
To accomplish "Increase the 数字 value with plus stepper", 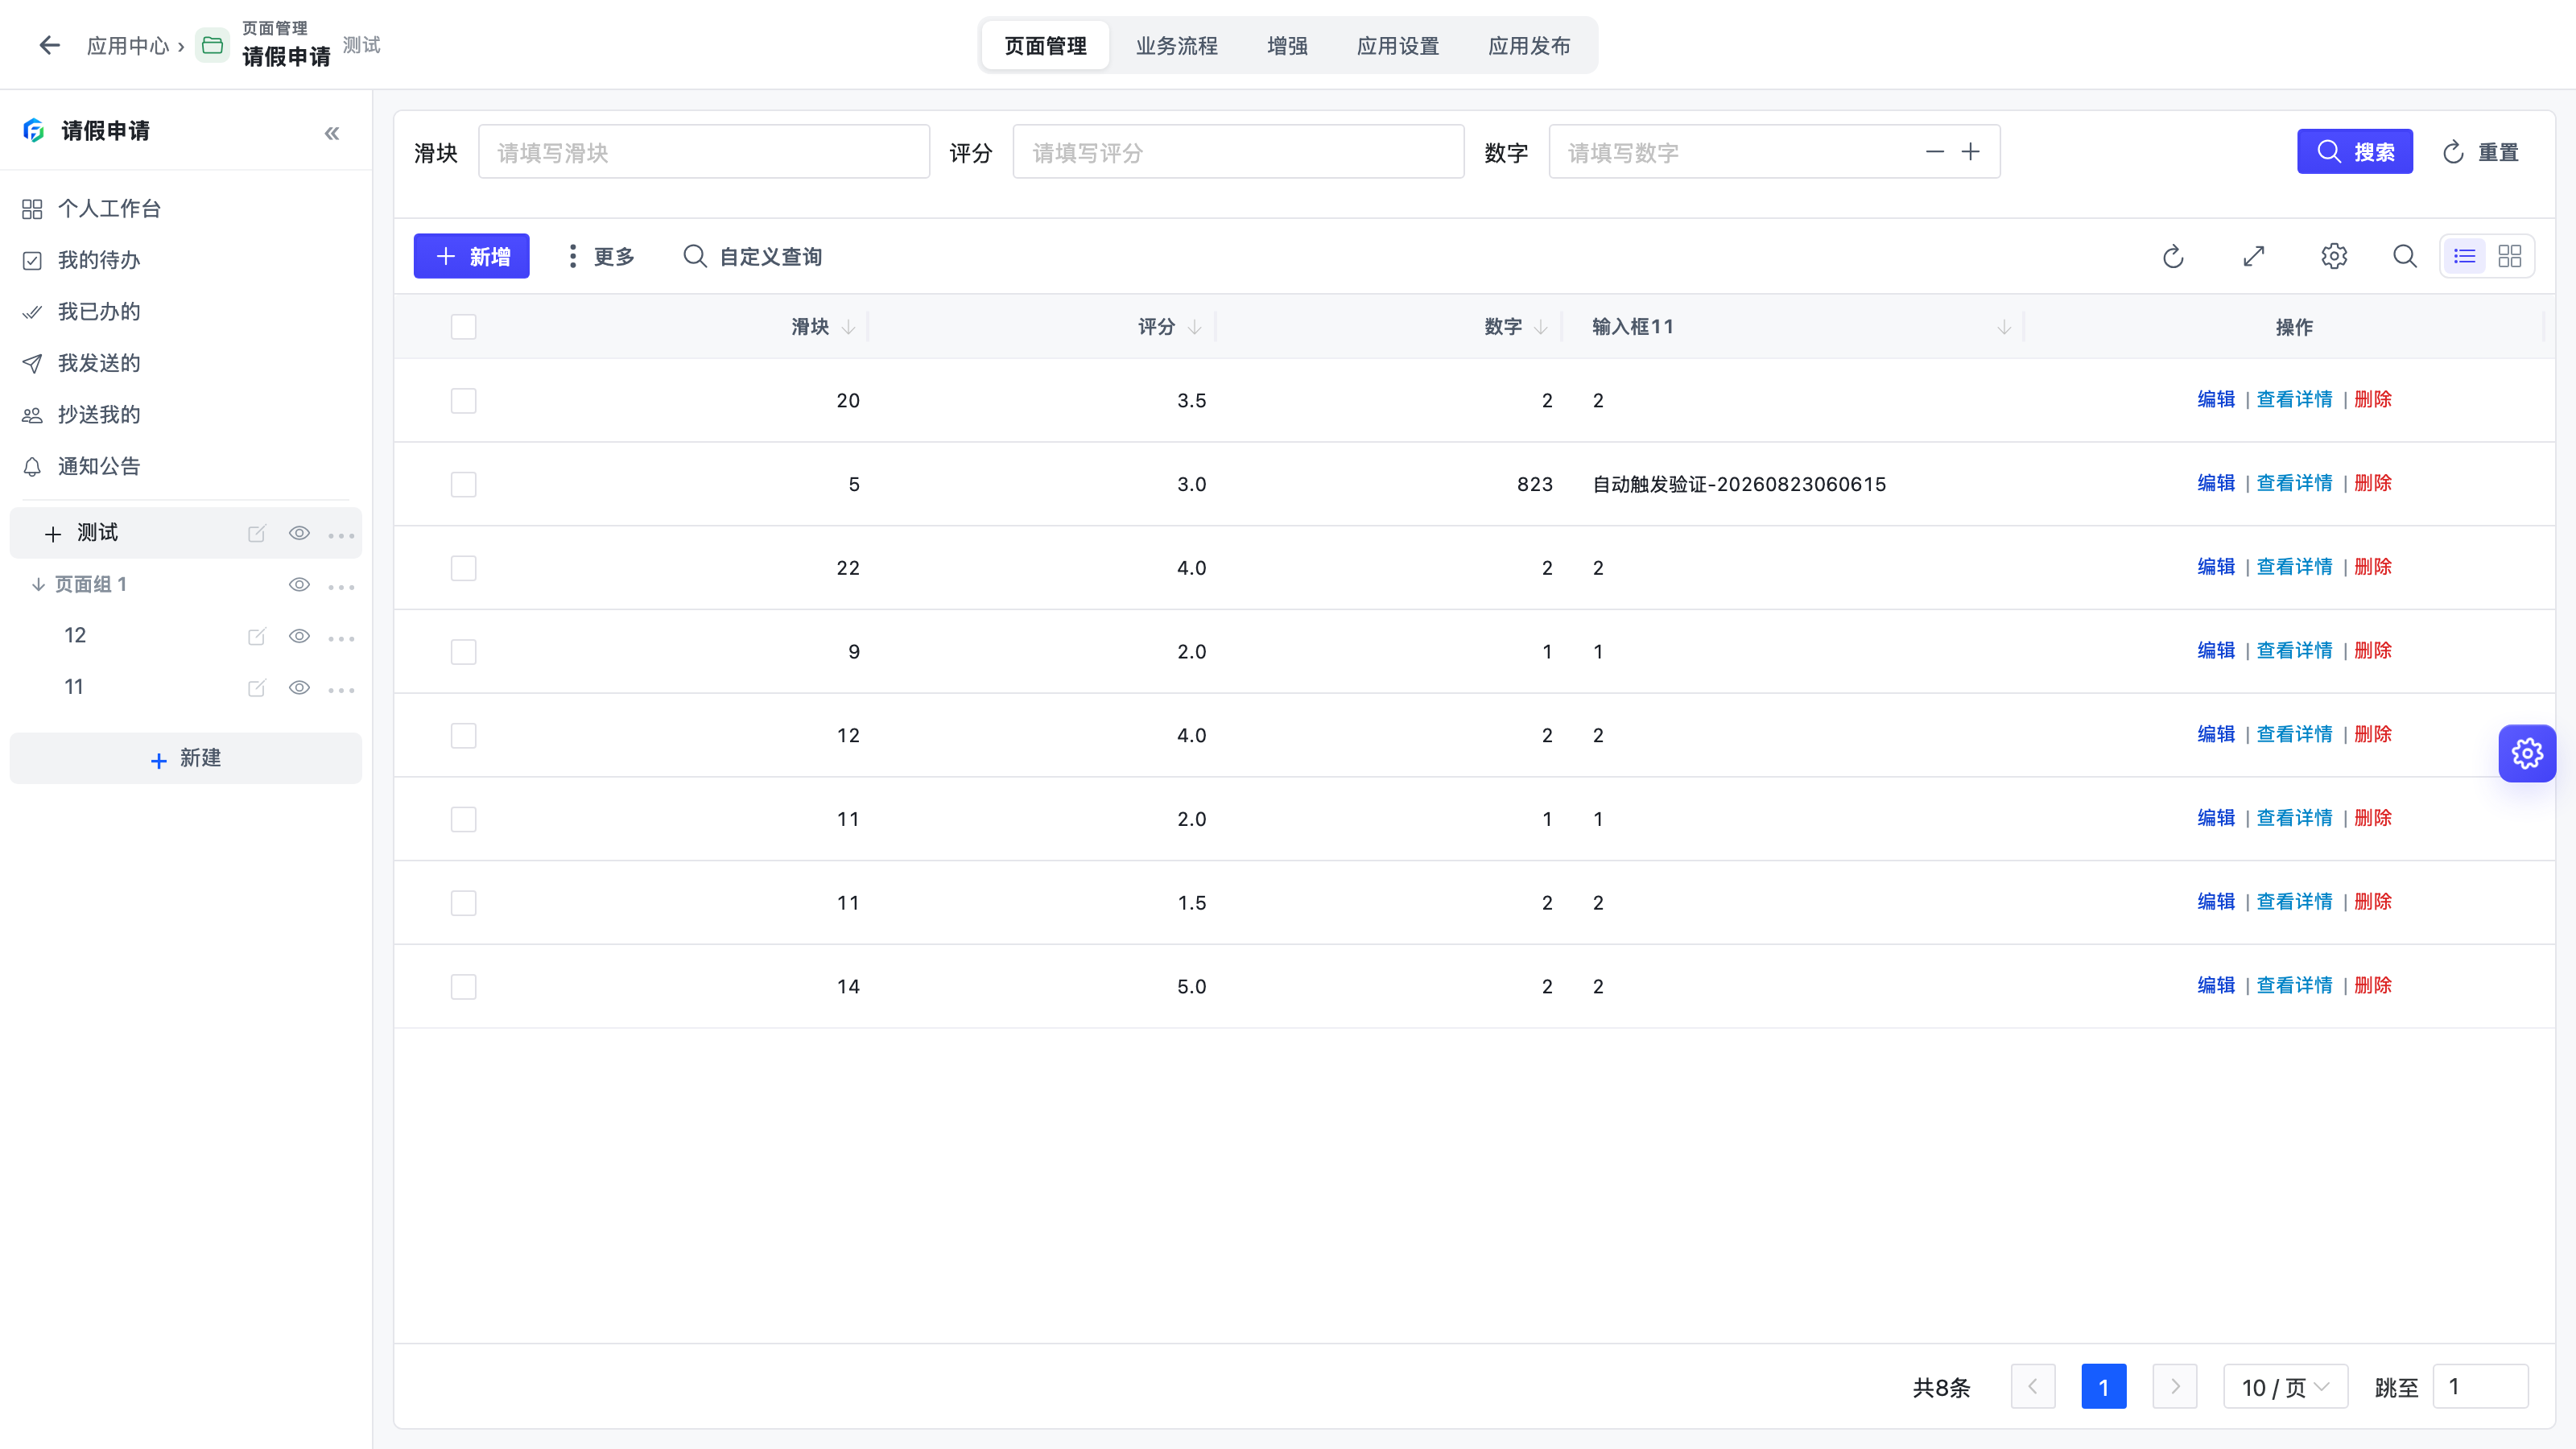I will pyautogui.click(x=1970, y=152).
